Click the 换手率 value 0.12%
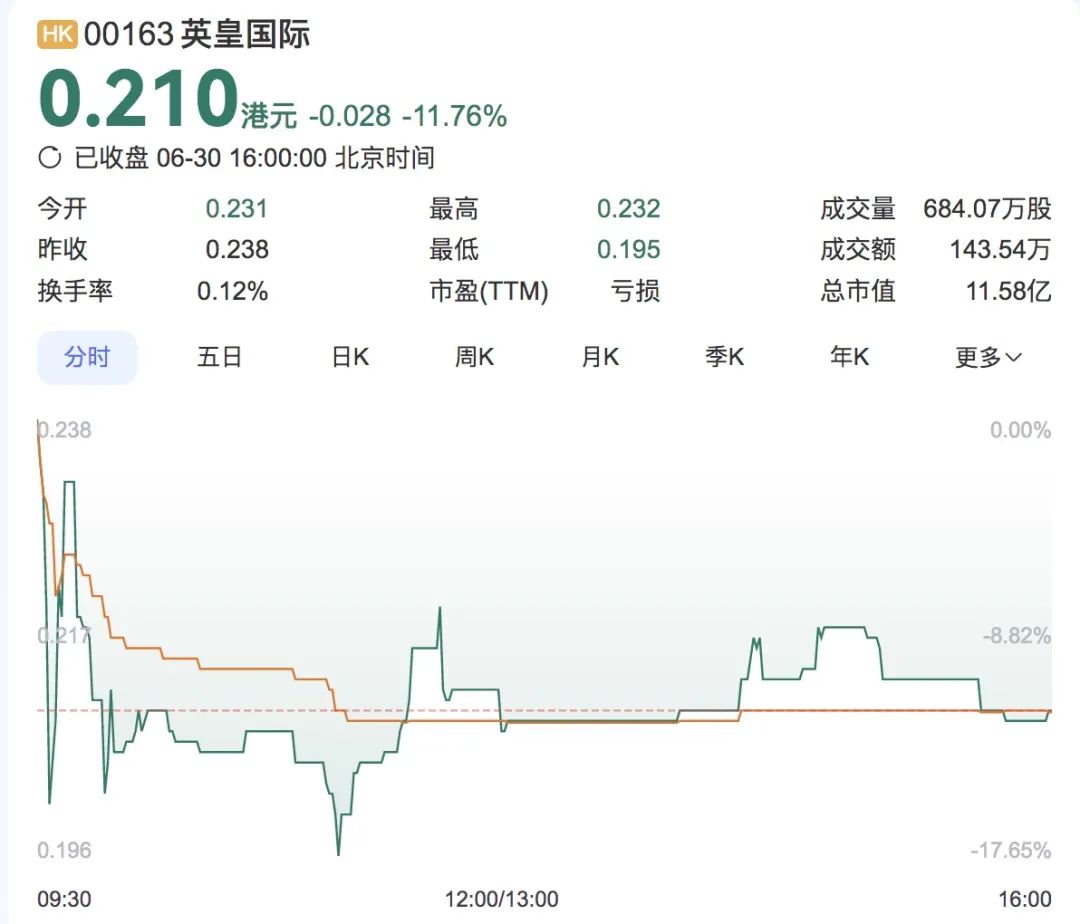The image size is (1080, 924). (x=232, y=291)
